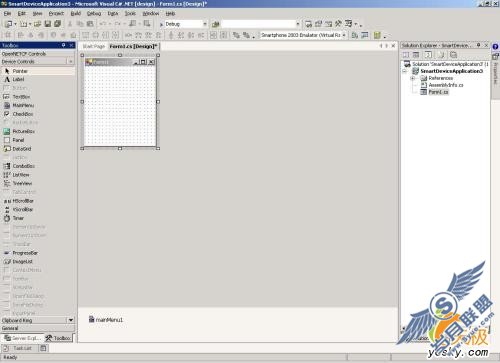This screenshot has width=500, height=363.
Task: Toggle auto-hide pin on Toolbox panel
Action: (63, 45)
